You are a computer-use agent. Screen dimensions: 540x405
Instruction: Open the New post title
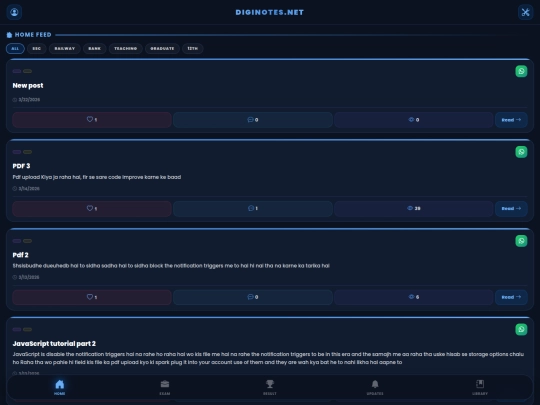28,85
